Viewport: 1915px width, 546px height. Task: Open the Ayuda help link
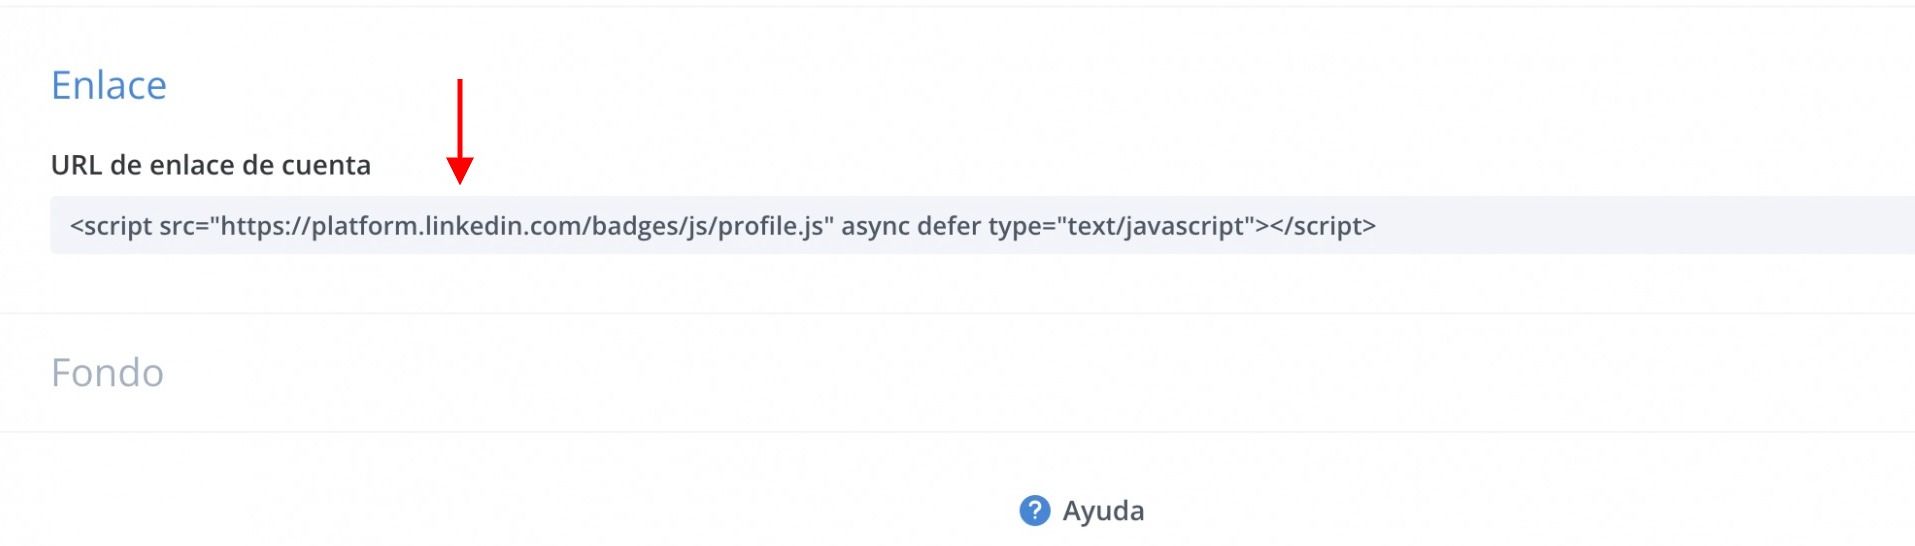(1103, 511)
